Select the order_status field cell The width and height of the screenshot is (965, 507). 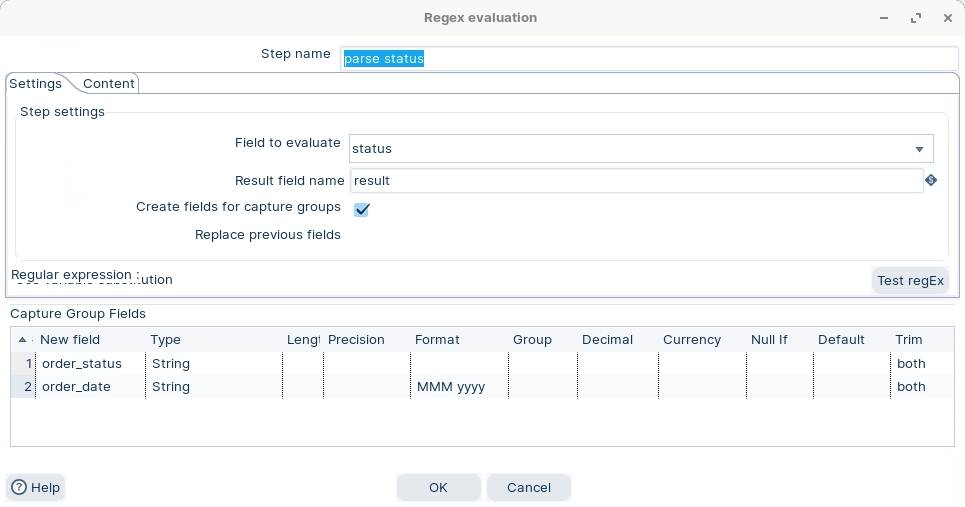pyautogui.click(x=90, y=364)
